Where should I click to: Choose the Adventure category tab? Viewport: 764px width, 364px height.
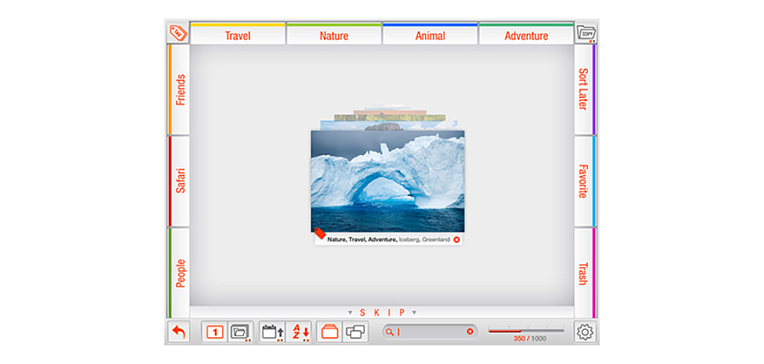click(x=526, y=34)
